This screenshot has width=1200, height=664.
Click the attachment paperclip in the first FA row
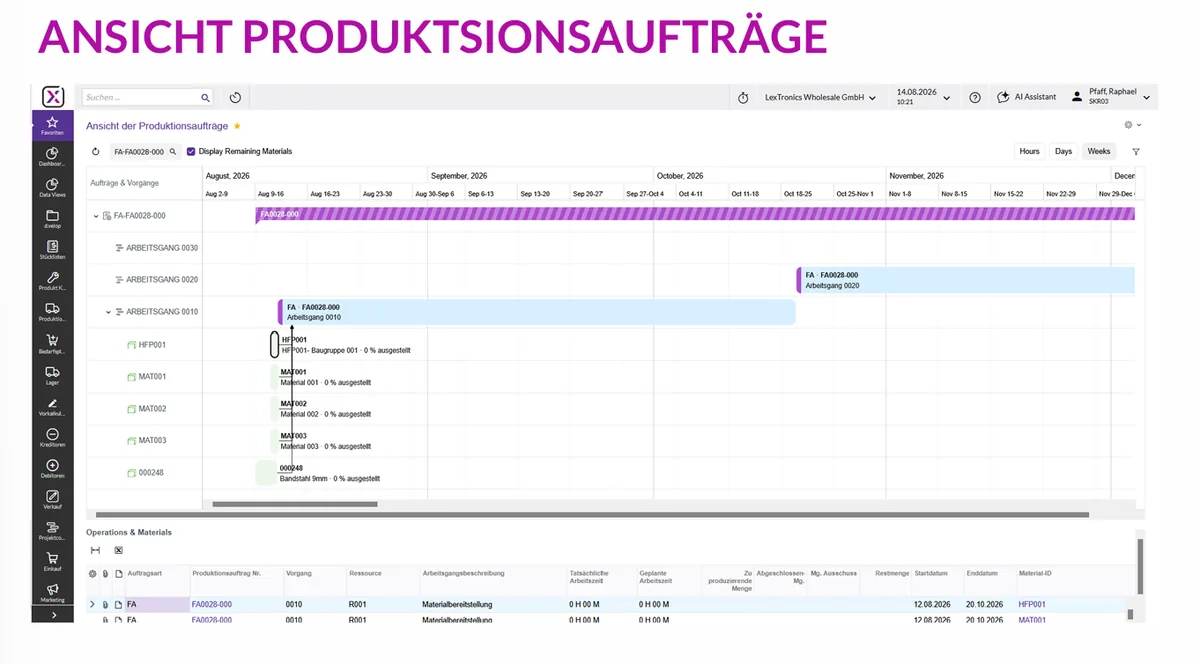(105, 605)
